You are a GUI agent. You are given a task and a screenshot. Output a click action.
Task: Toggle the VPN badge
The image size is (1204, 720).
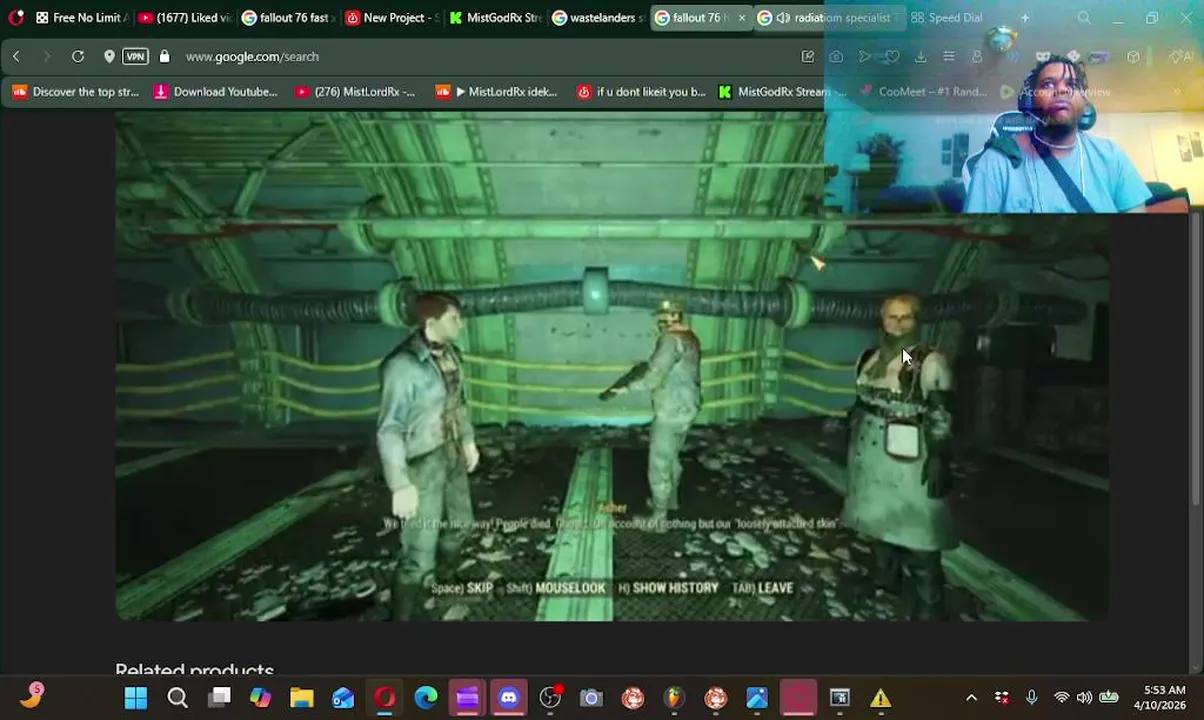(135, 56)
